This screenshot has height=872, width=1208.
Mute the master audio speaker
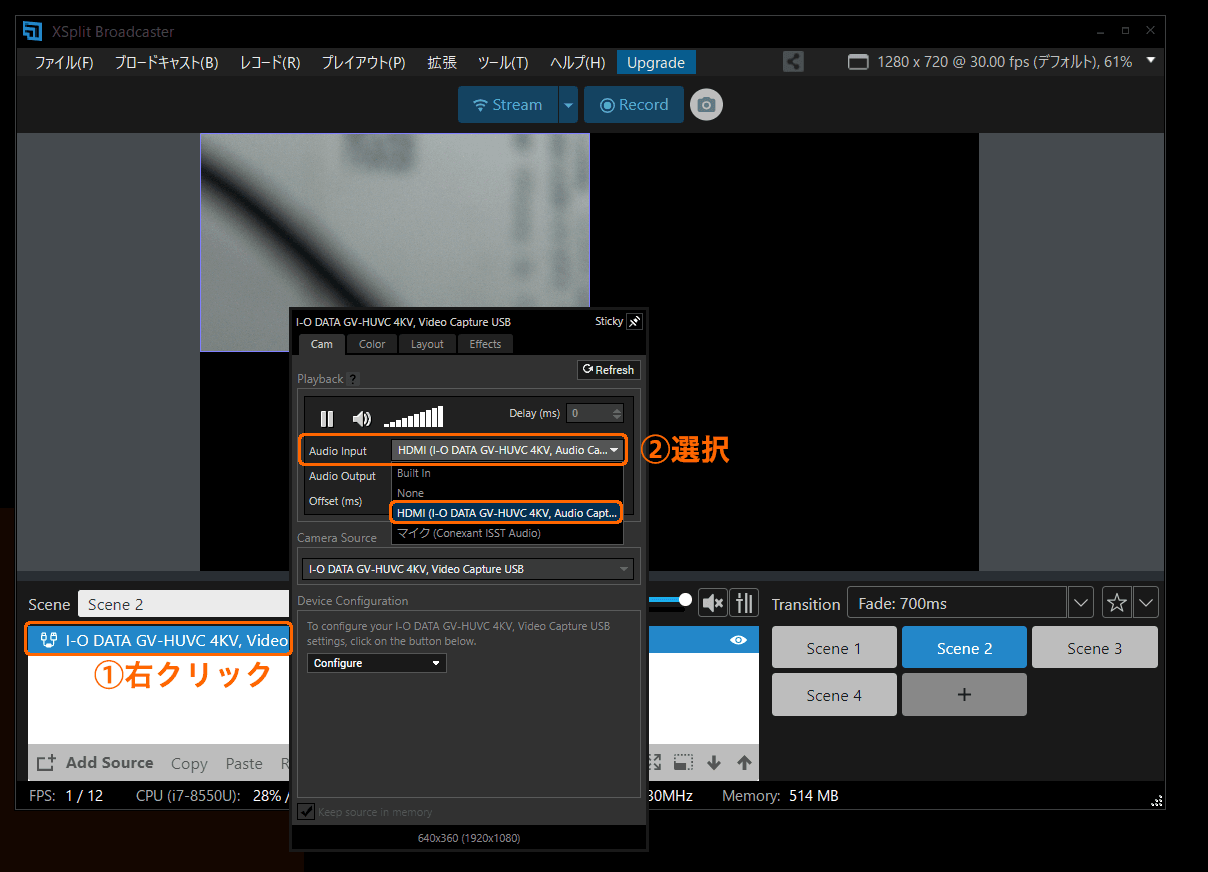pos(712,602)
